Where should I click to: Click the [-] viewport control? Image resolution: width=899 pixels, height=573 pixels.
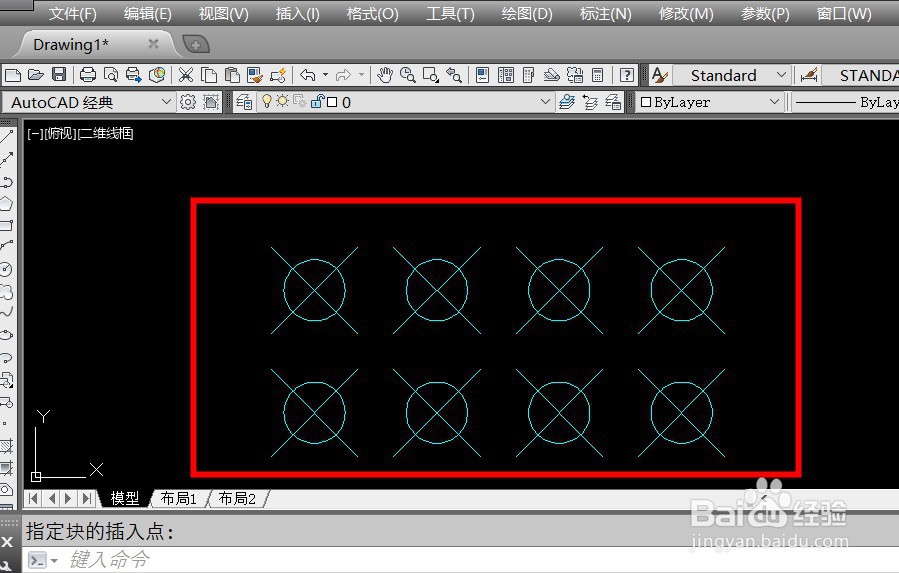[x=34, y=134]
